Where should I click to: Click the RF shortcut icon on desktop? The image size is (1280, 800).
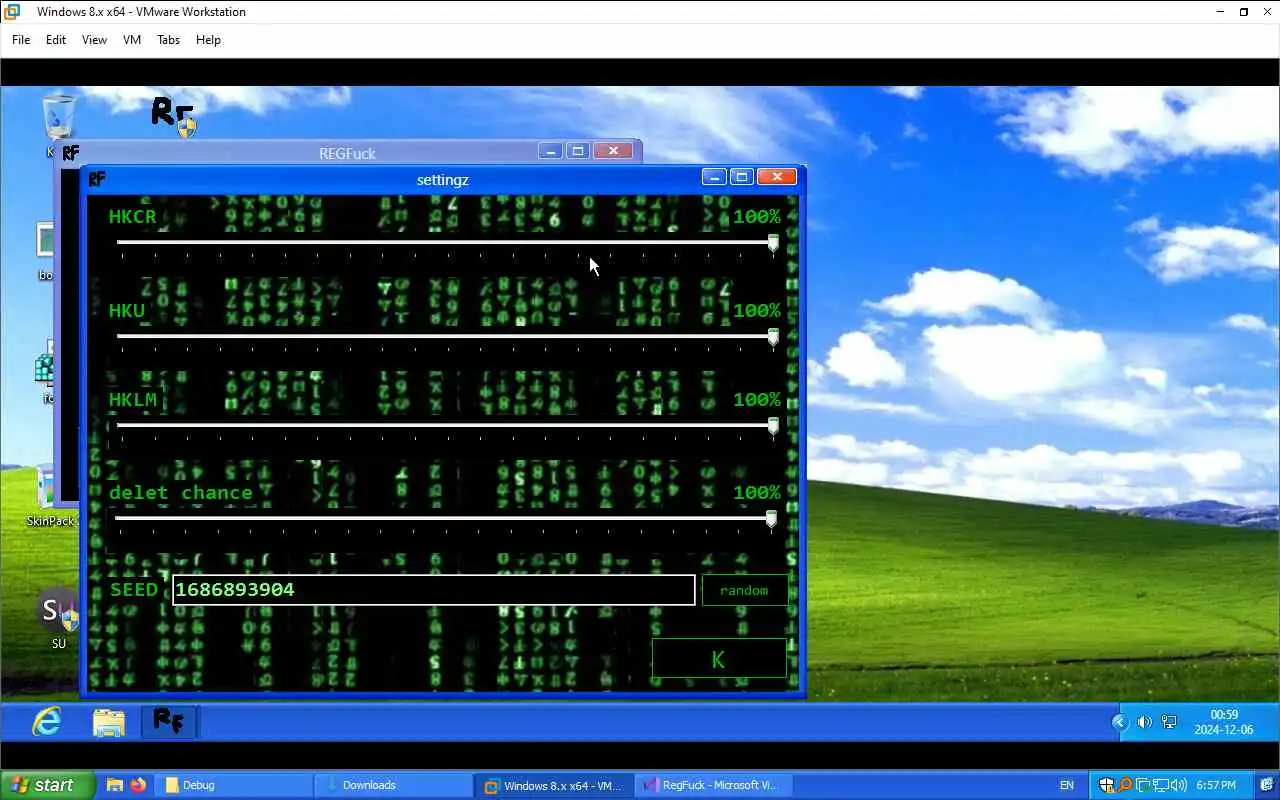[x=172, y=115]
